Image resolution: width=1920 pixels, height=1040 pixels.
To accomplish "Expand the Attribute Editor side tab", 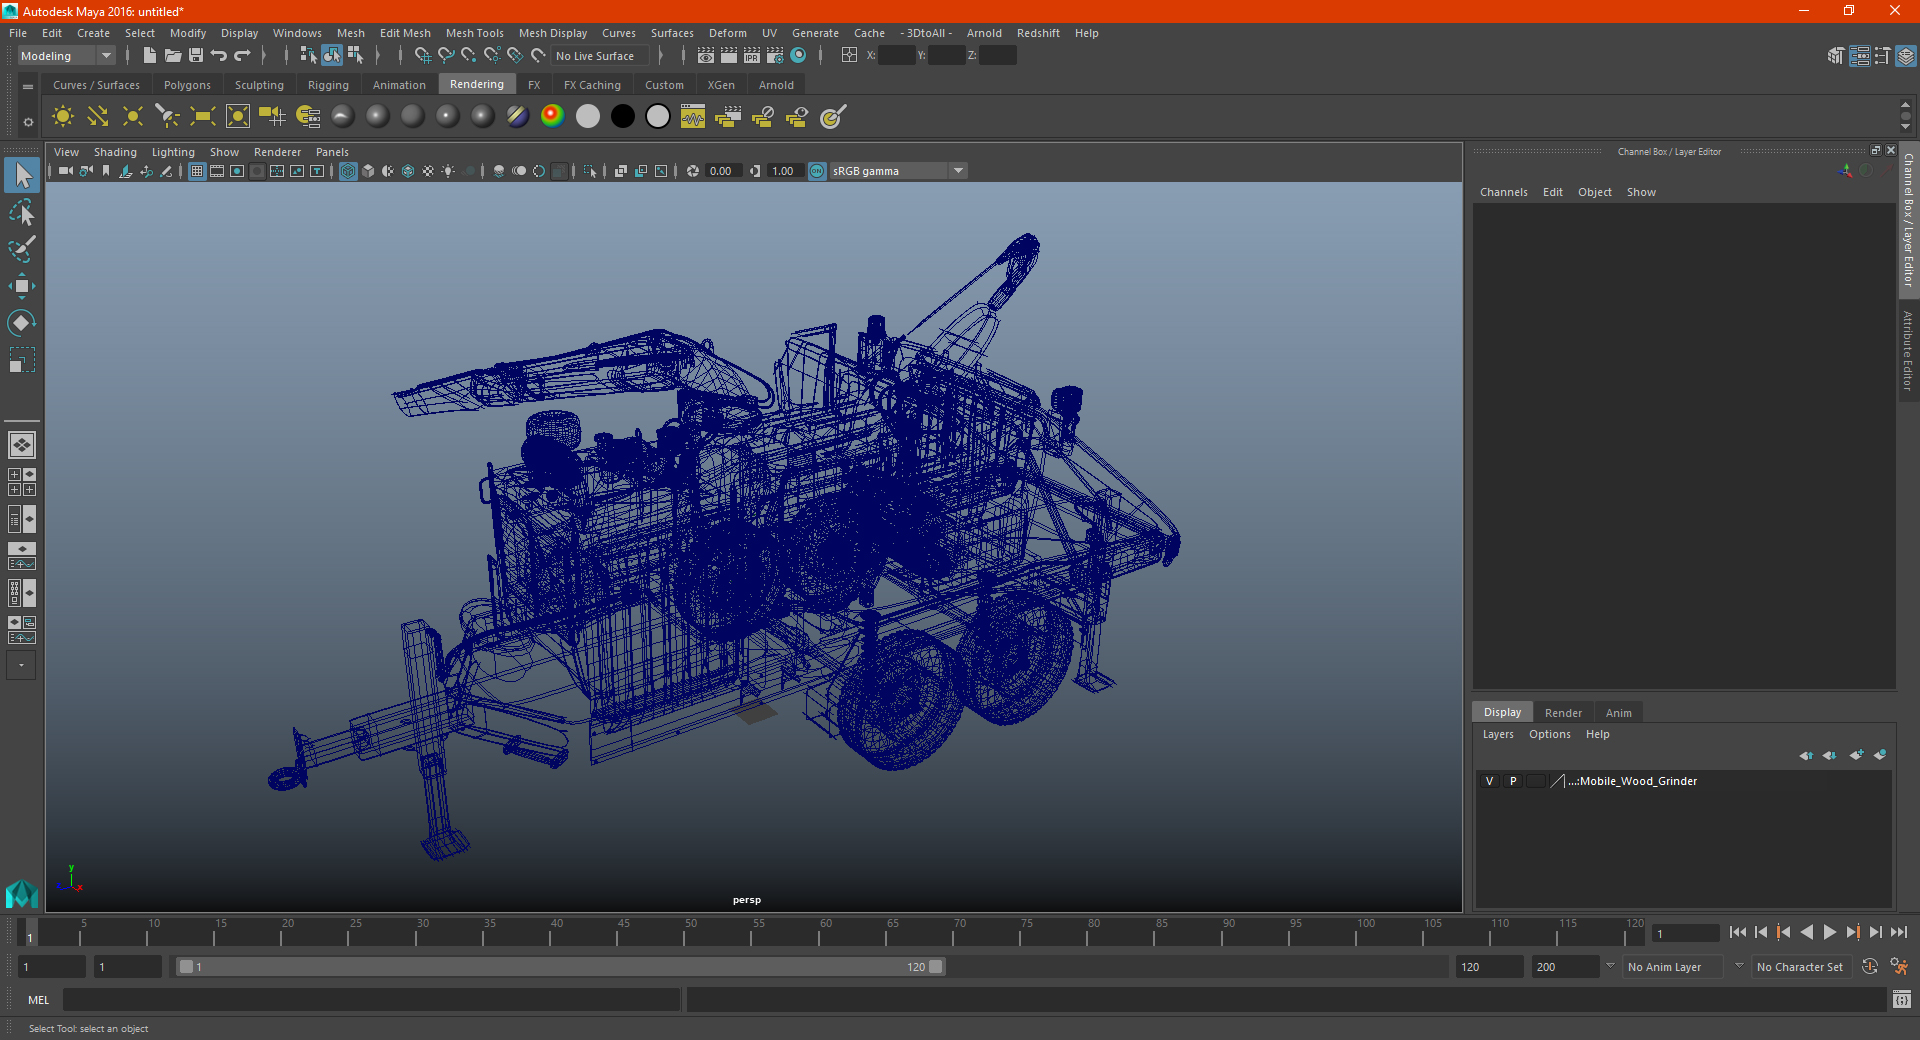I will click(x=1908, y=350).
